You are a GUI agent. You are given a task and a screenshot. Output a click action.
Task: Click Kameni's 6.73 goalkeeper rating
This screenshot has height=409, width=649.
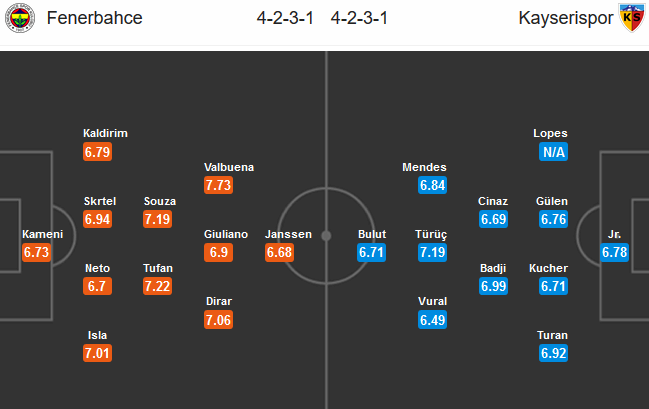(x=36, y=252)
